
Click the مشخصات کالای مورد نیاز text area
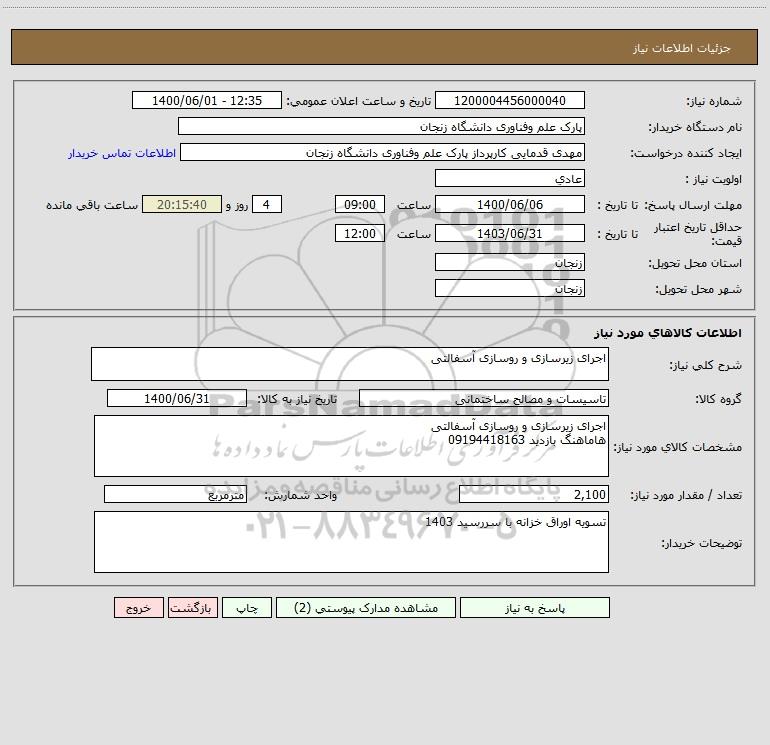(351, 446)
